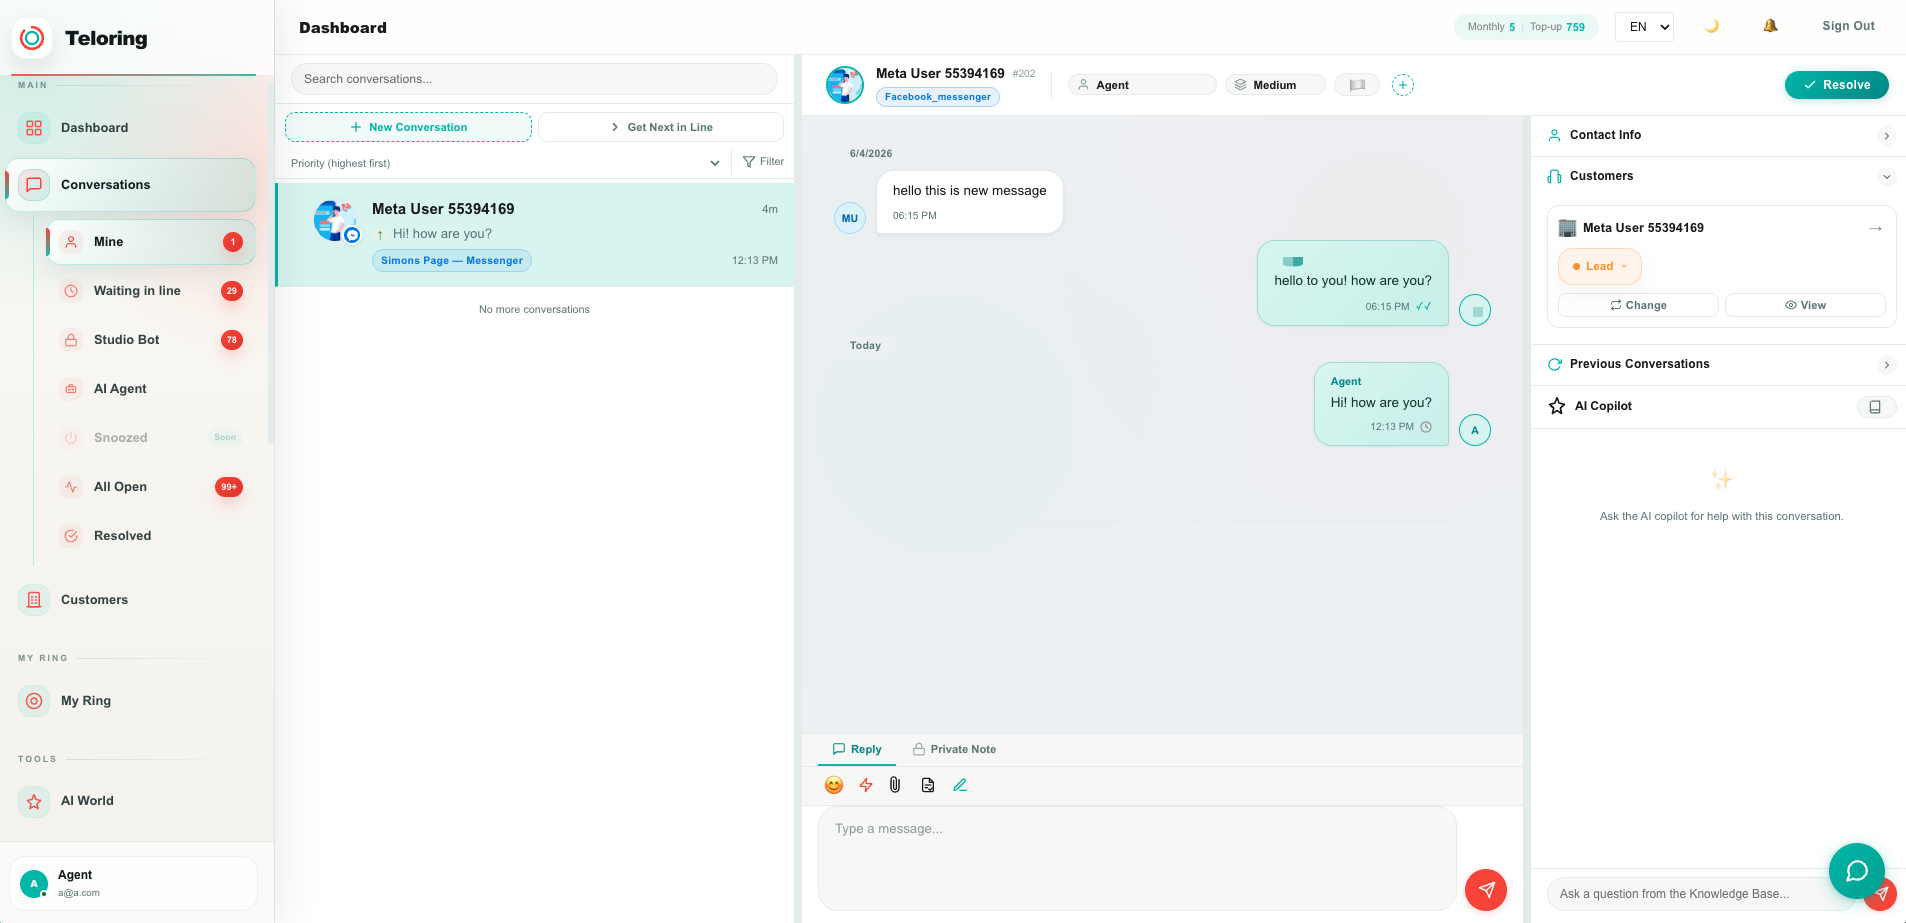Click the Agent profile card

tap(134, 883)
